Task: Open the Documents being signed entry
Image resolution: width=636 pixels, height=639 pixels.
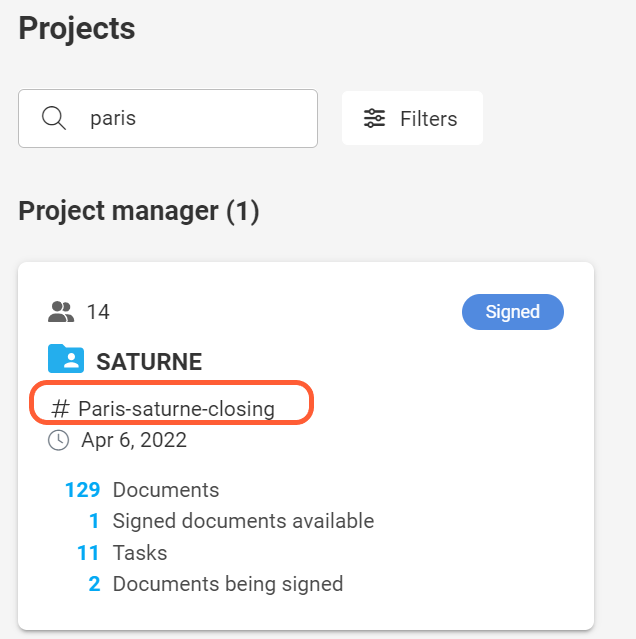Action: [227, 583]
